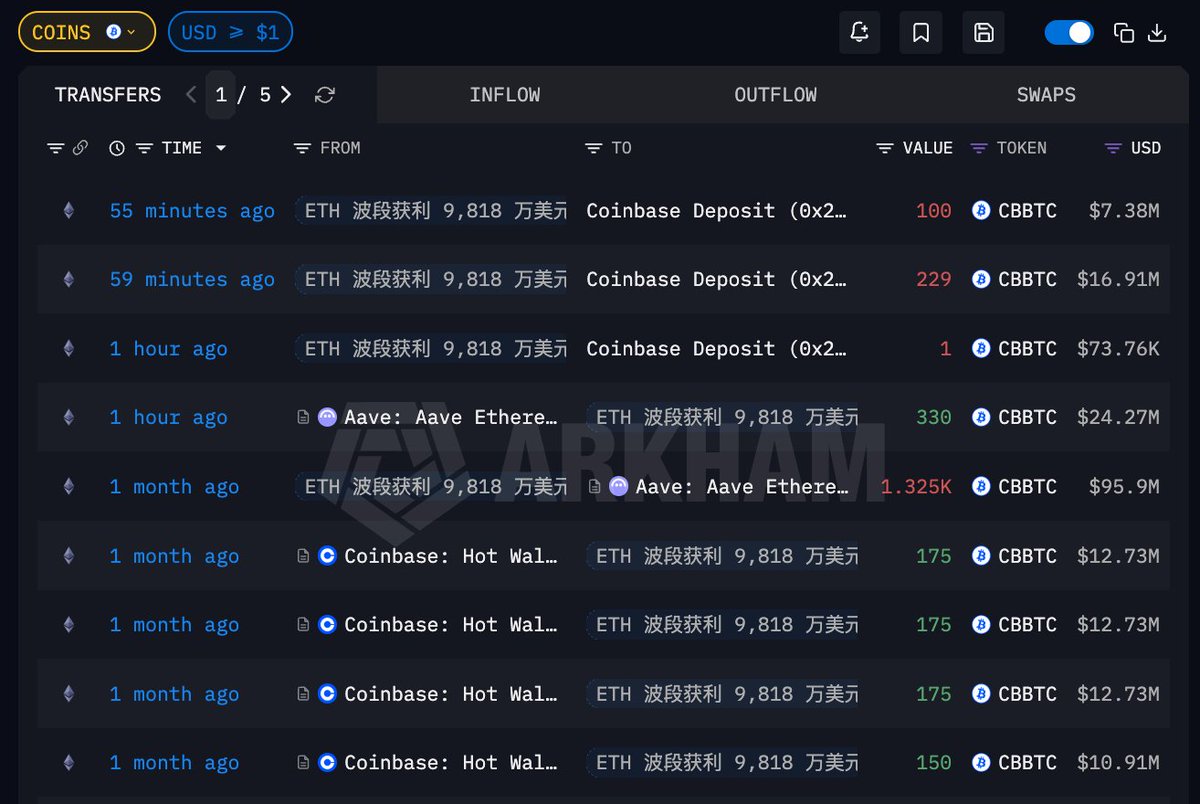The image size is (1200, 804).
Task: Open the TIME column filter
Action: (144, 148)
